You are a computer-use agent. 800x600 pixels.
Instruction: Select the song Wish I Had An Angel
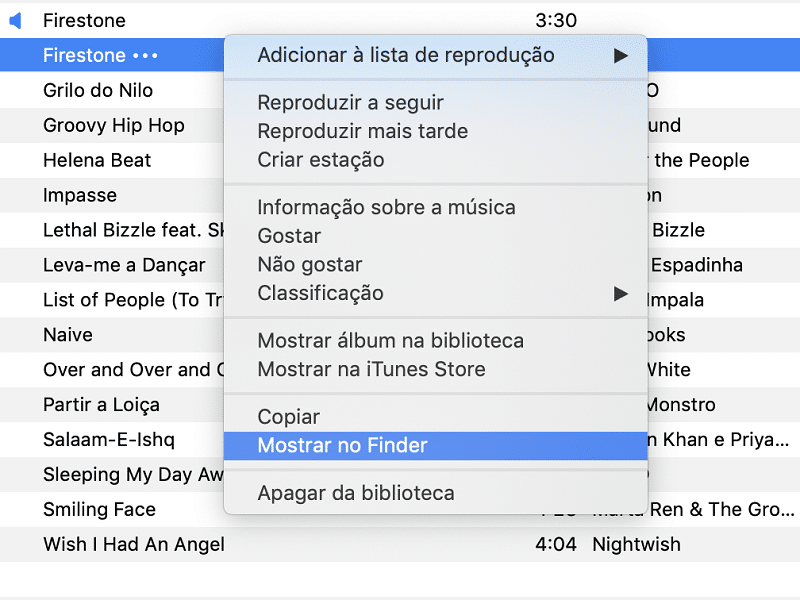(400, 544)
